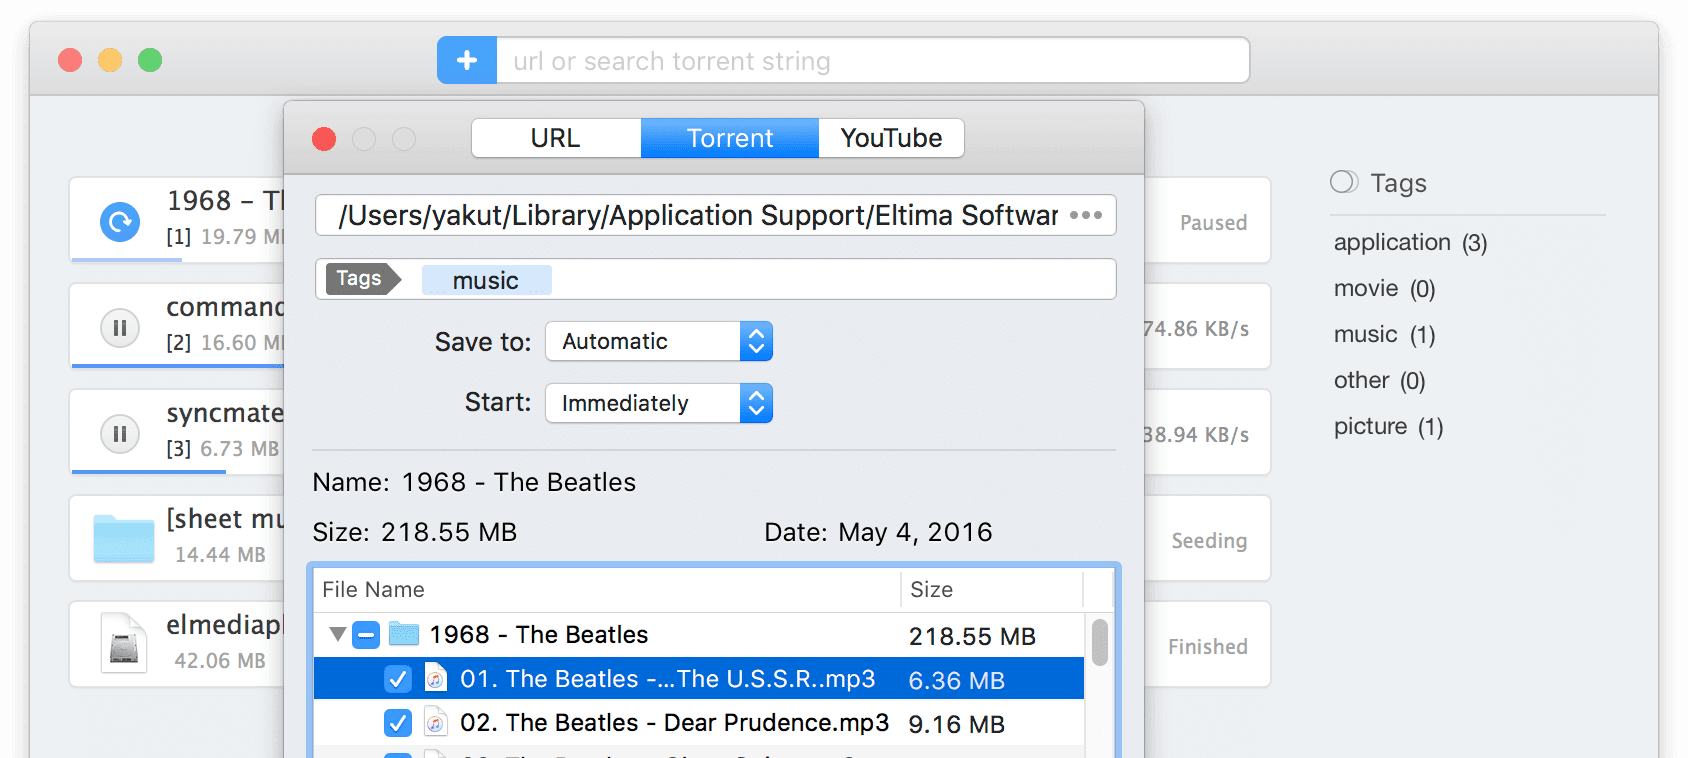Screen dimensions: 1688x758
Task: Uncheck the 02. Dear Prudence file
Action: click(398, 723)
